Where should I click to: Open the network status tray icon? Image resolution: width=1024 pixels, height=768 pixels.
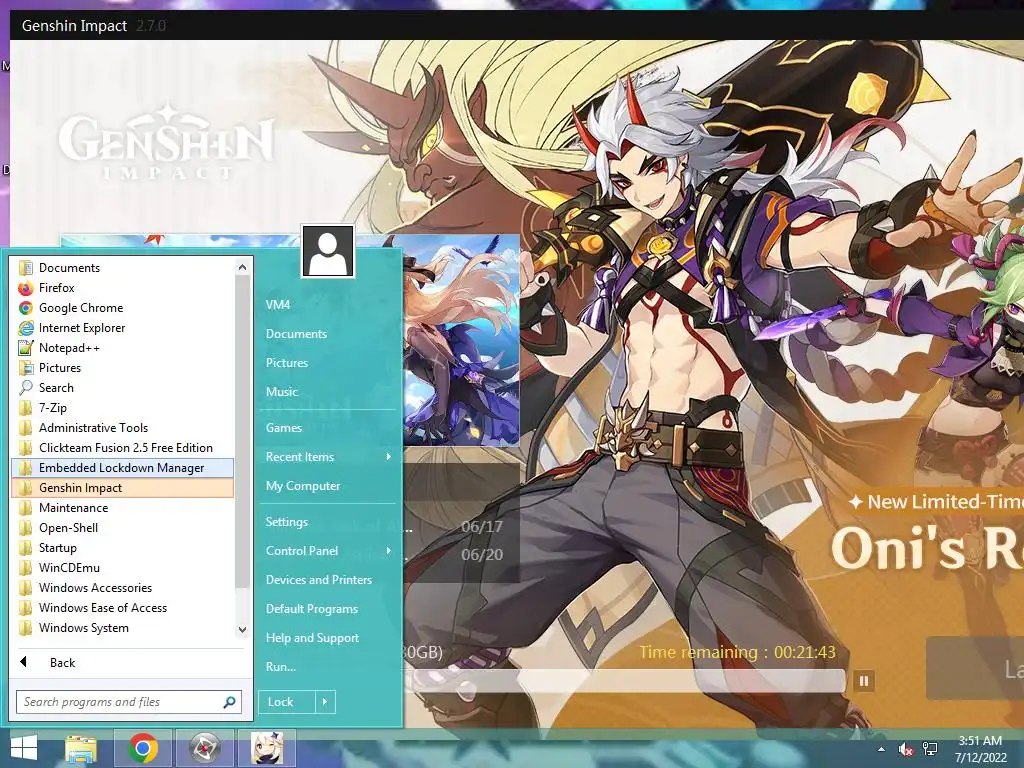(x=930, y=749)
